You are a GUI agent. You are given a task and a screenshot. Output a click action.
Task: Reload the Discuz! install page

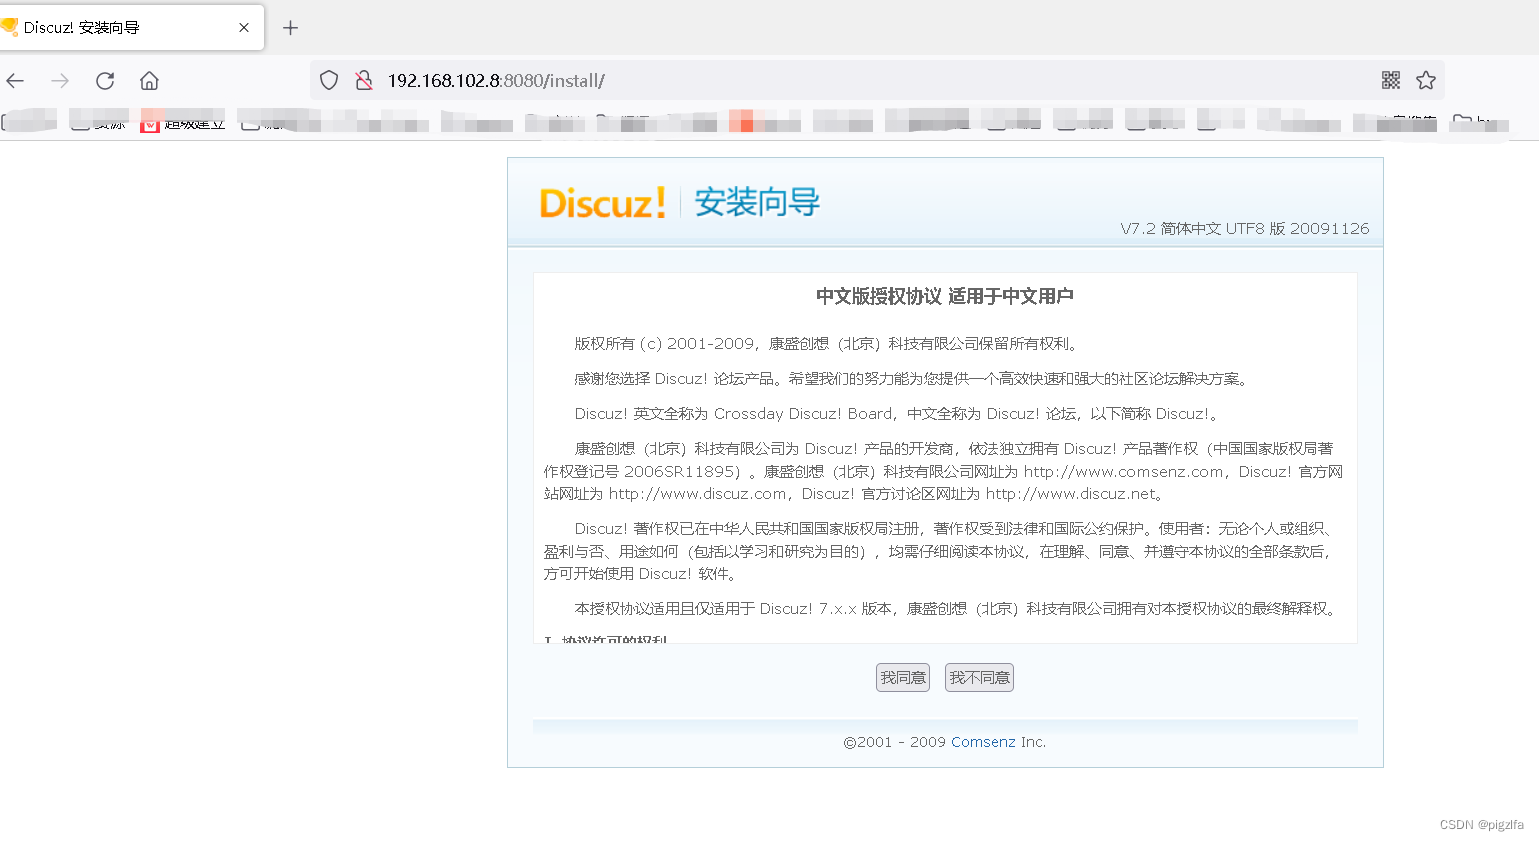(104, 80)
